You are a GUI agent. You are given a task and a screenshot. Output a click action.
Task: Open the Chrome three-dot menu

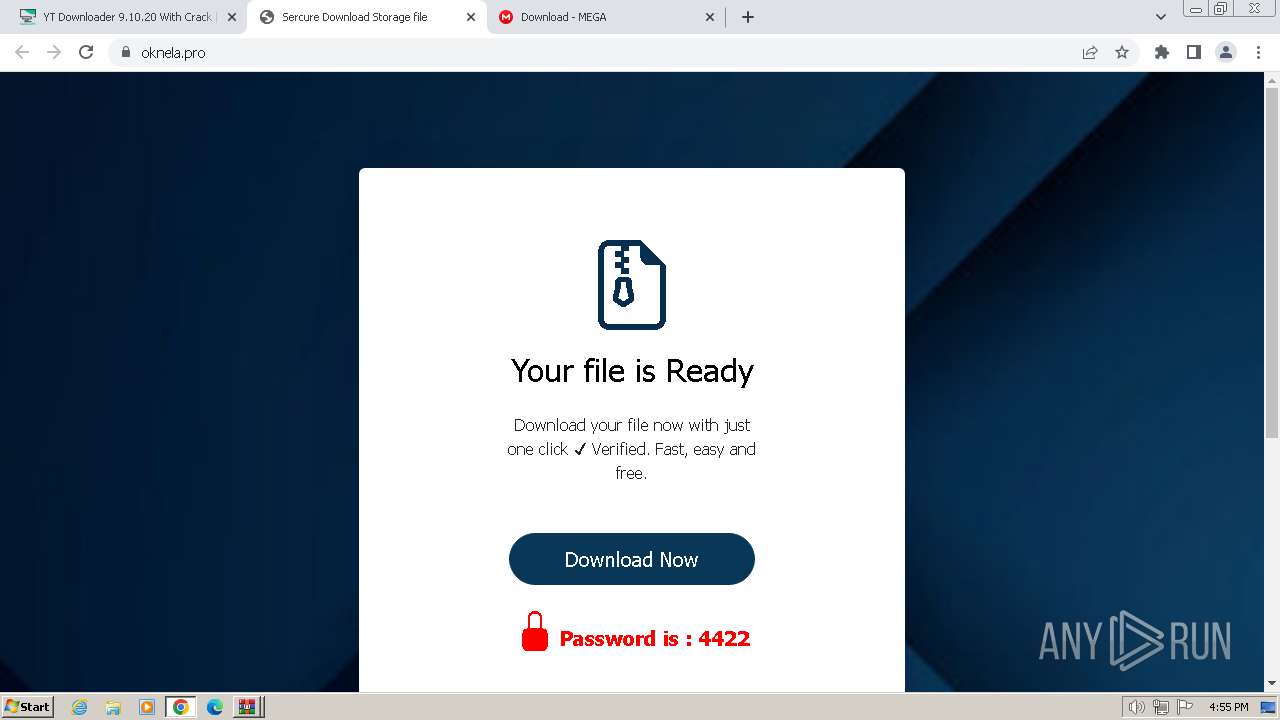point(1259,52)
